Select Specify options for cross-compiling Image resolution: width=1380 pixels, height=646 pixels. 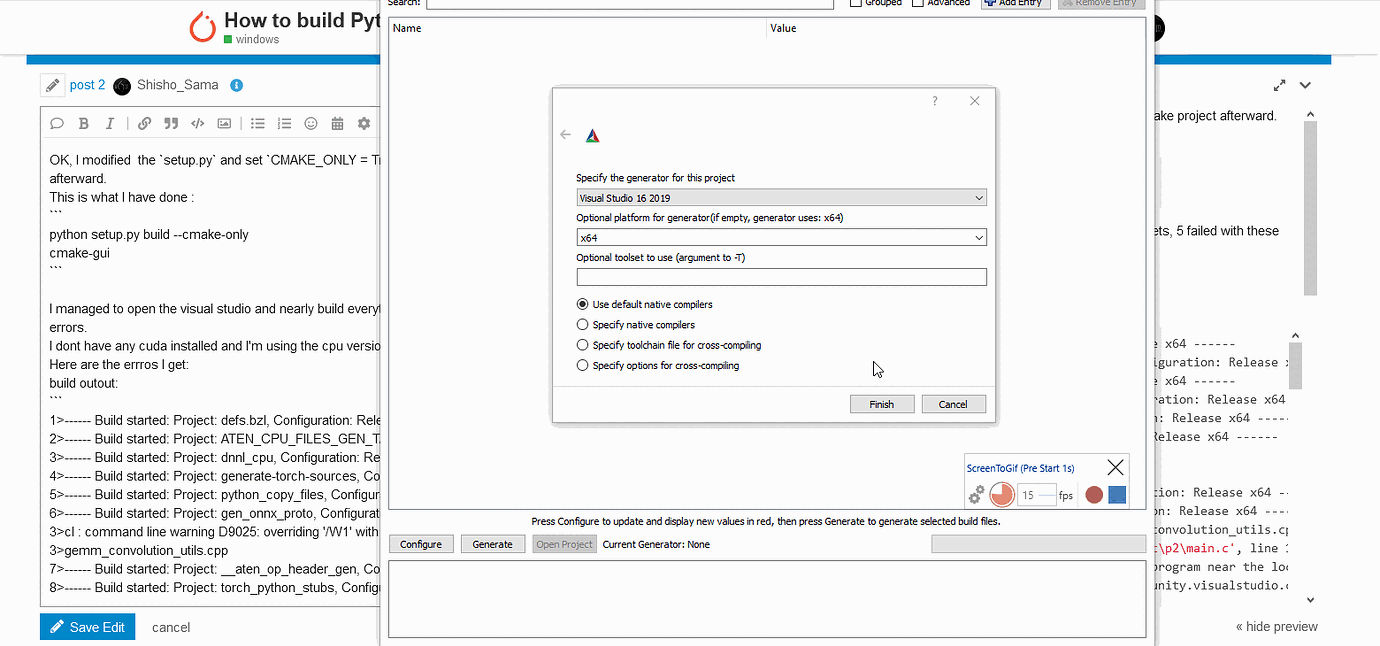[658, 366]
